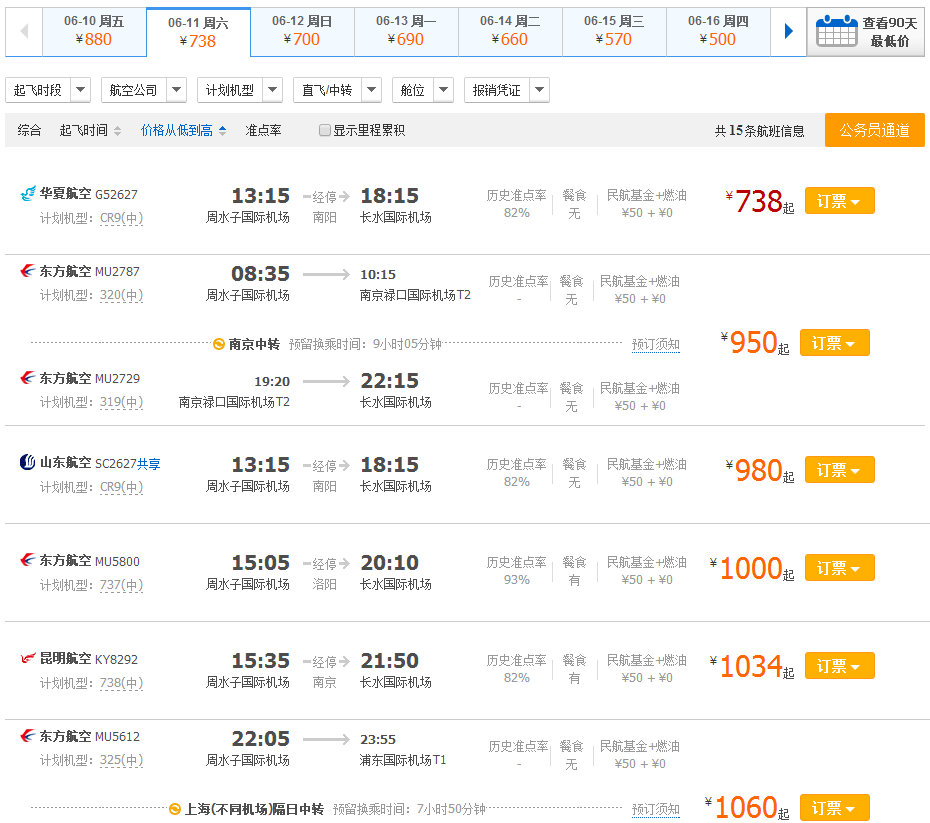Click the 东方航空 MU2787 logo
This screenshot has height=823, width=930.
pyautogui.click(x=28, y=271)
